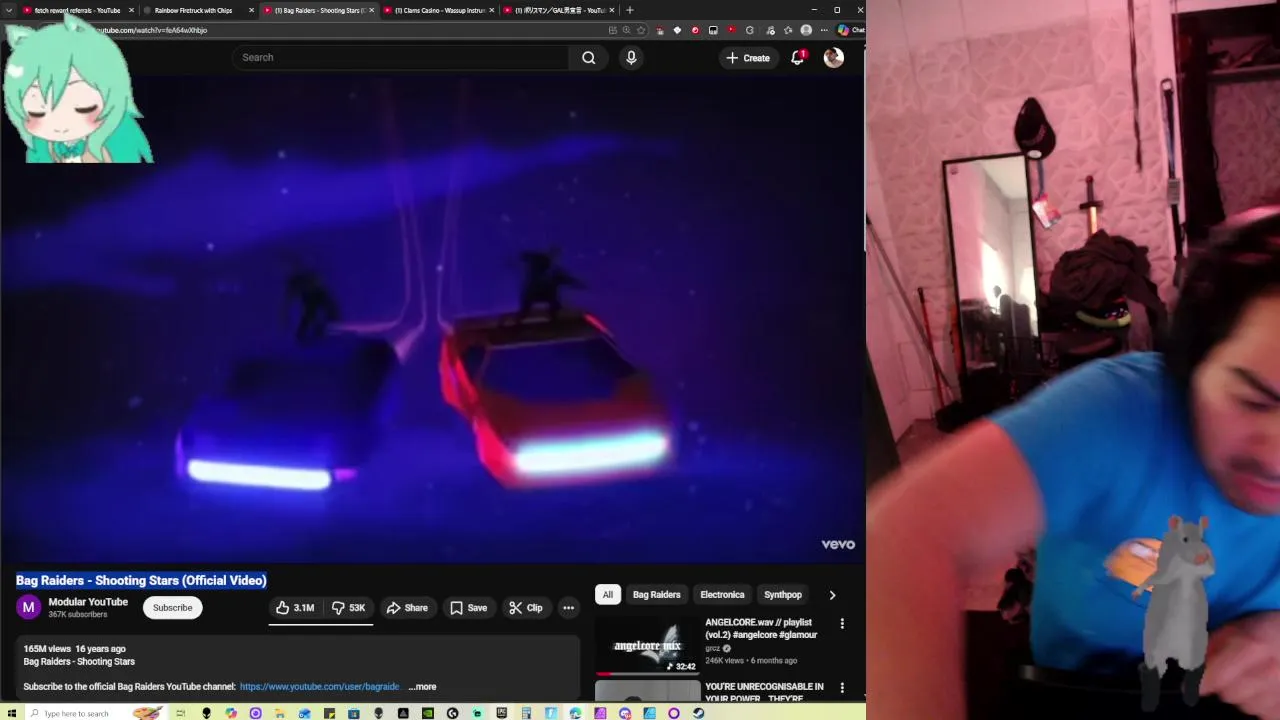The height and width of the screenshot is (720, 1280).
Task: Focus the YouTube search field
Action: click(x=400, y=57)
